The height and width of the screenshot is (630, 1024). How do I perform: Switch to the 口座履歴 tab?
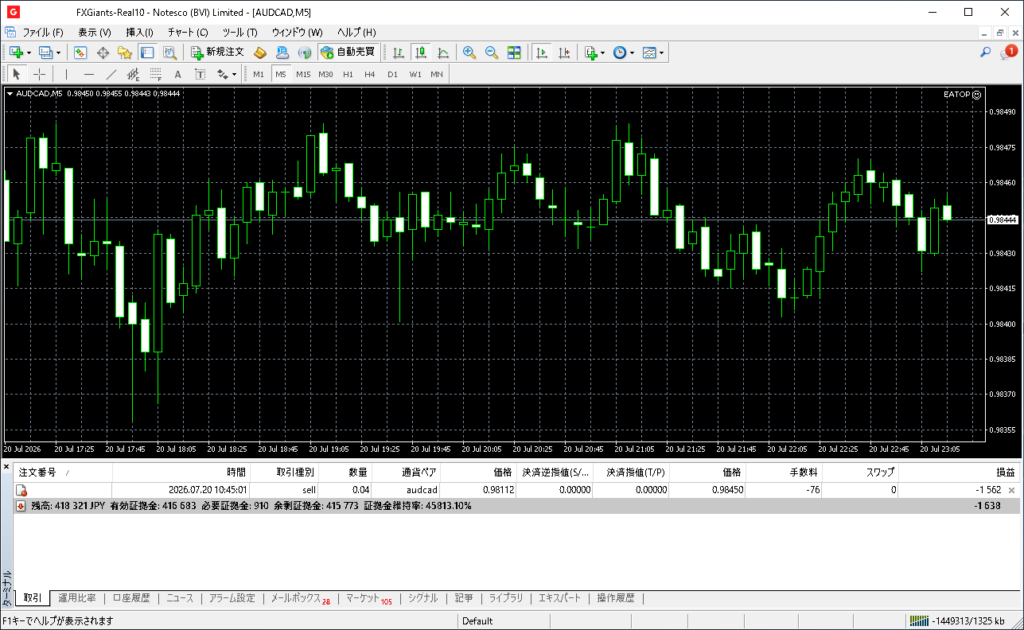(x=131, y=598)
